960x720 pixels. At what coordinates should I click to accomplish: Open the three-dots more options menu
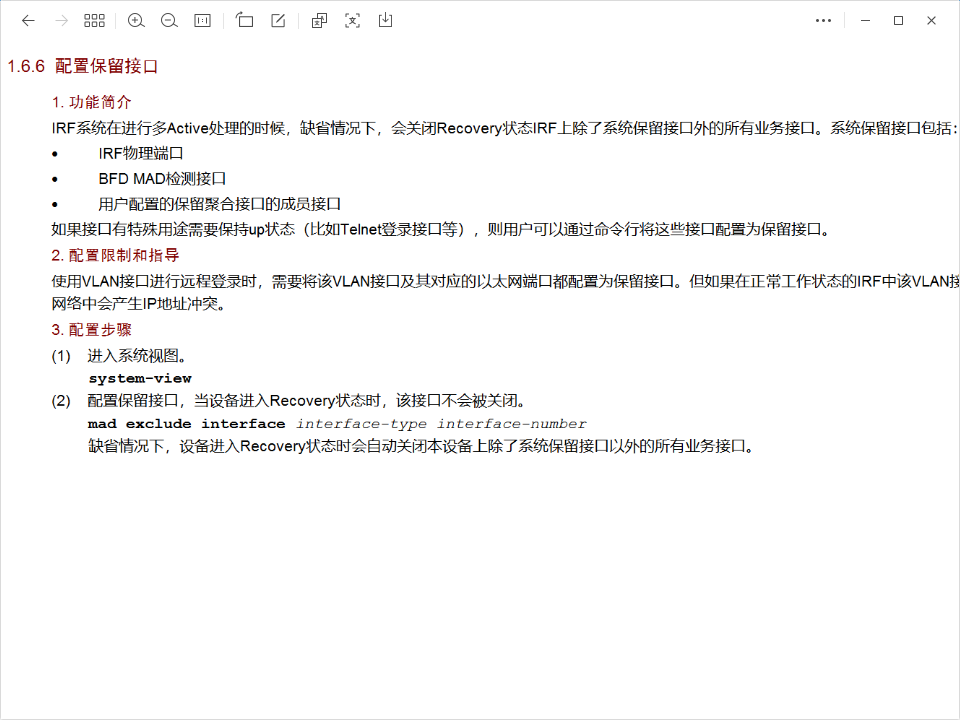823,21
